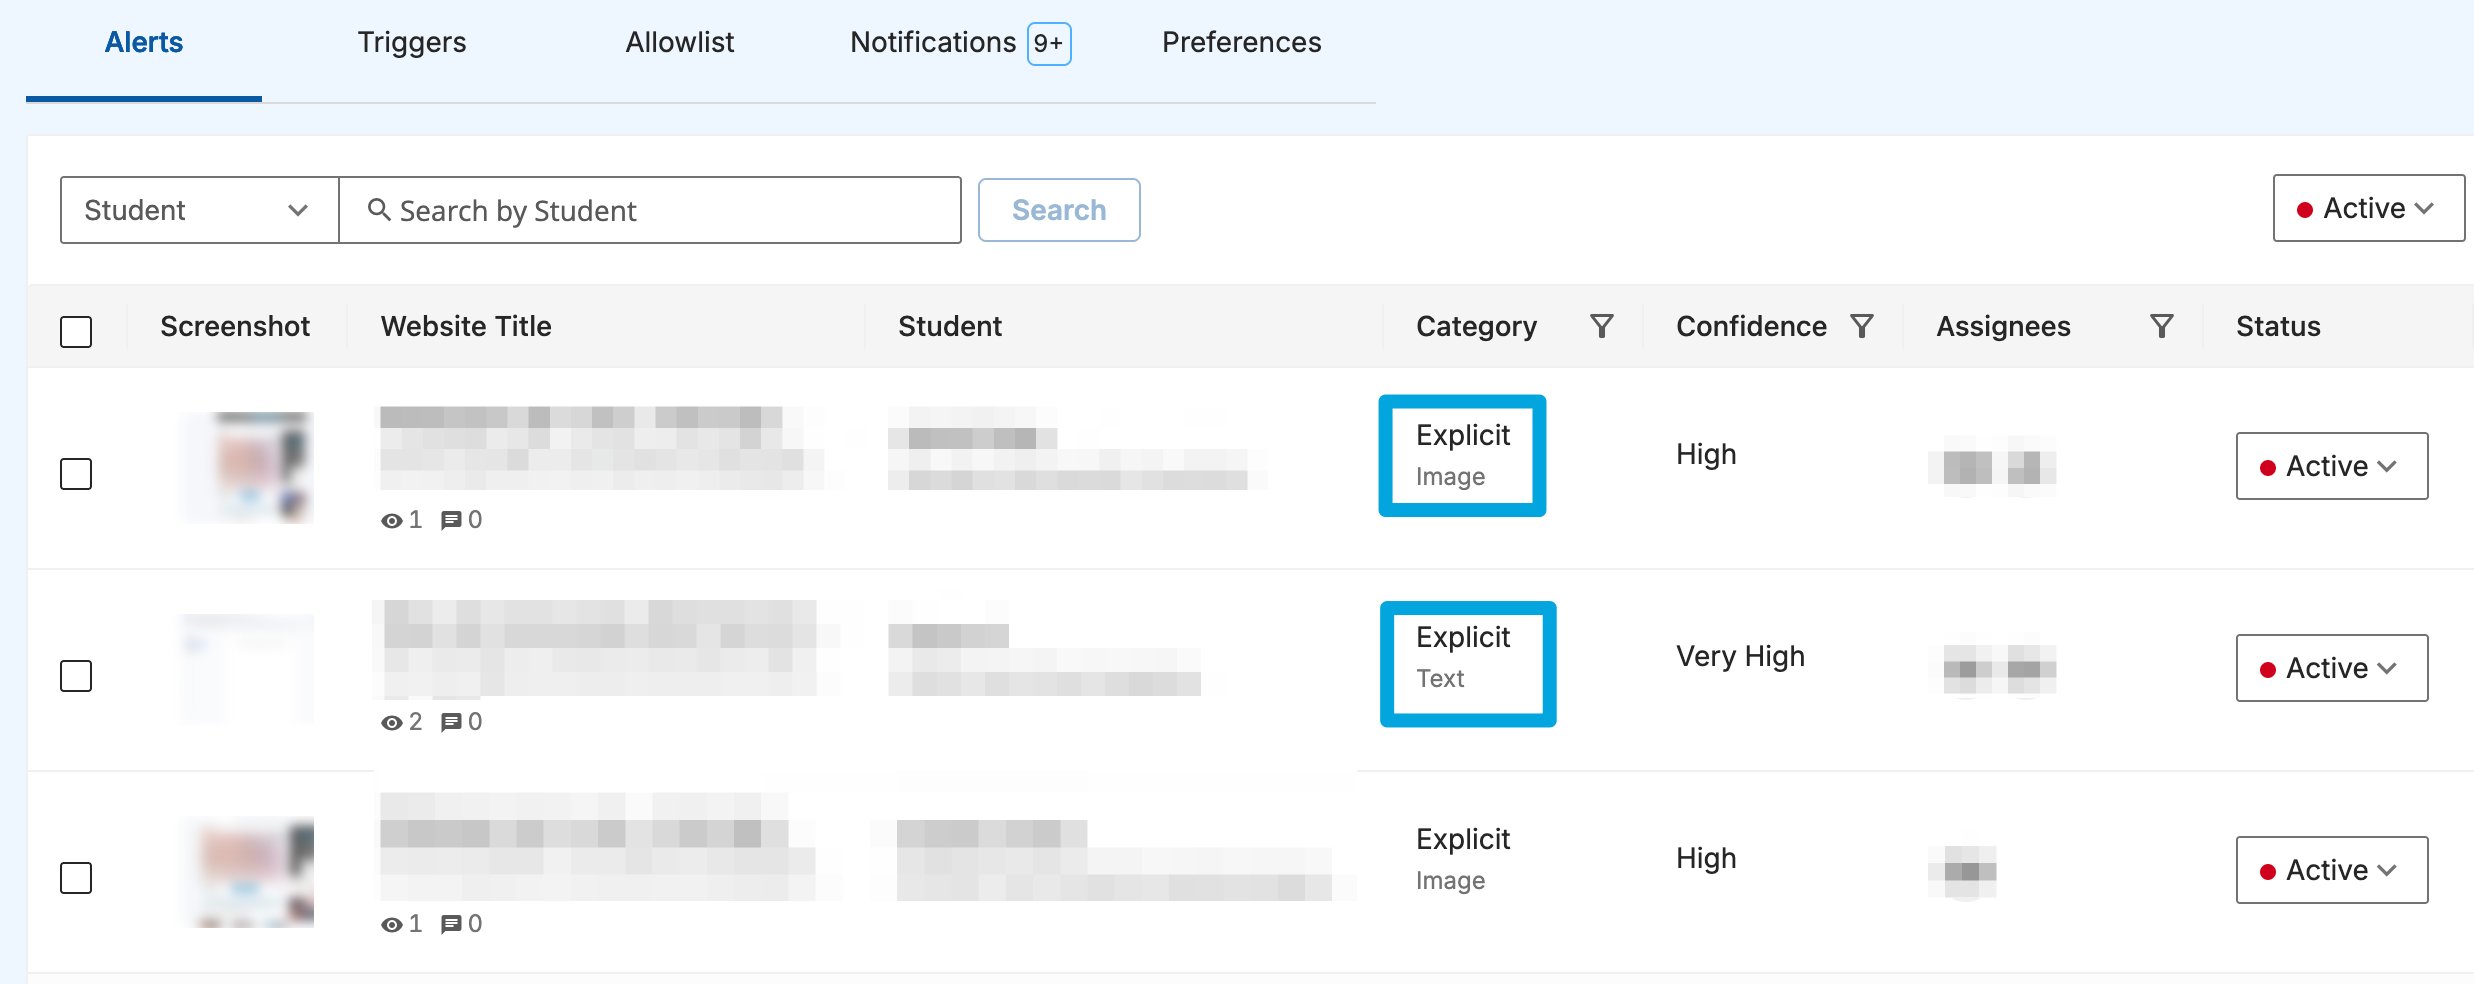Click the Screenshot column header
Screen dimensions: 2474x984
235,326
